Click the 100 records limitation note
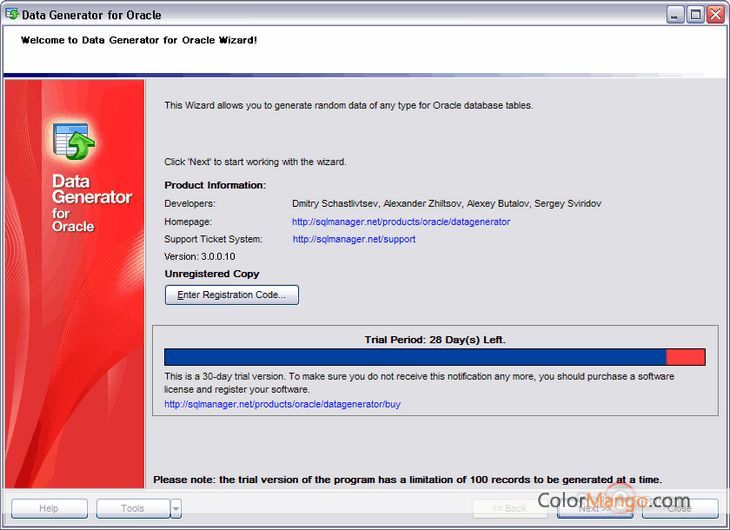The width and height of the screenshot is (730, 530). 407,479
